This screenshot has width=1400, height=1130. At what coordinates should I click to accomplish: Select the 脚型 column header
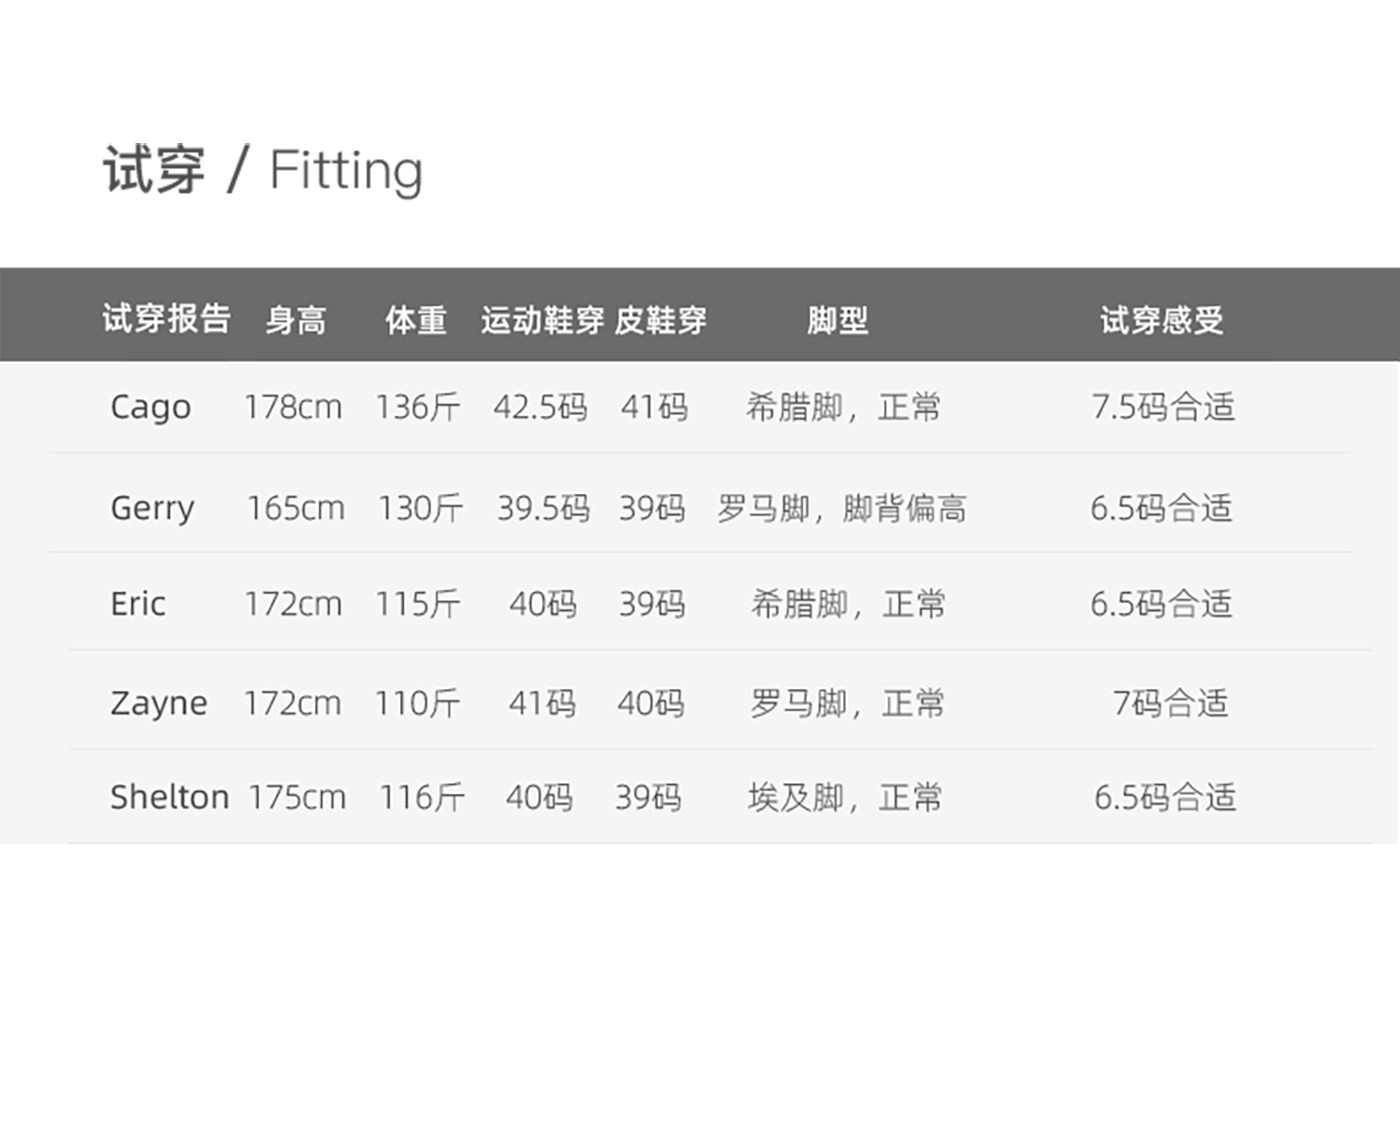[837, 320]
